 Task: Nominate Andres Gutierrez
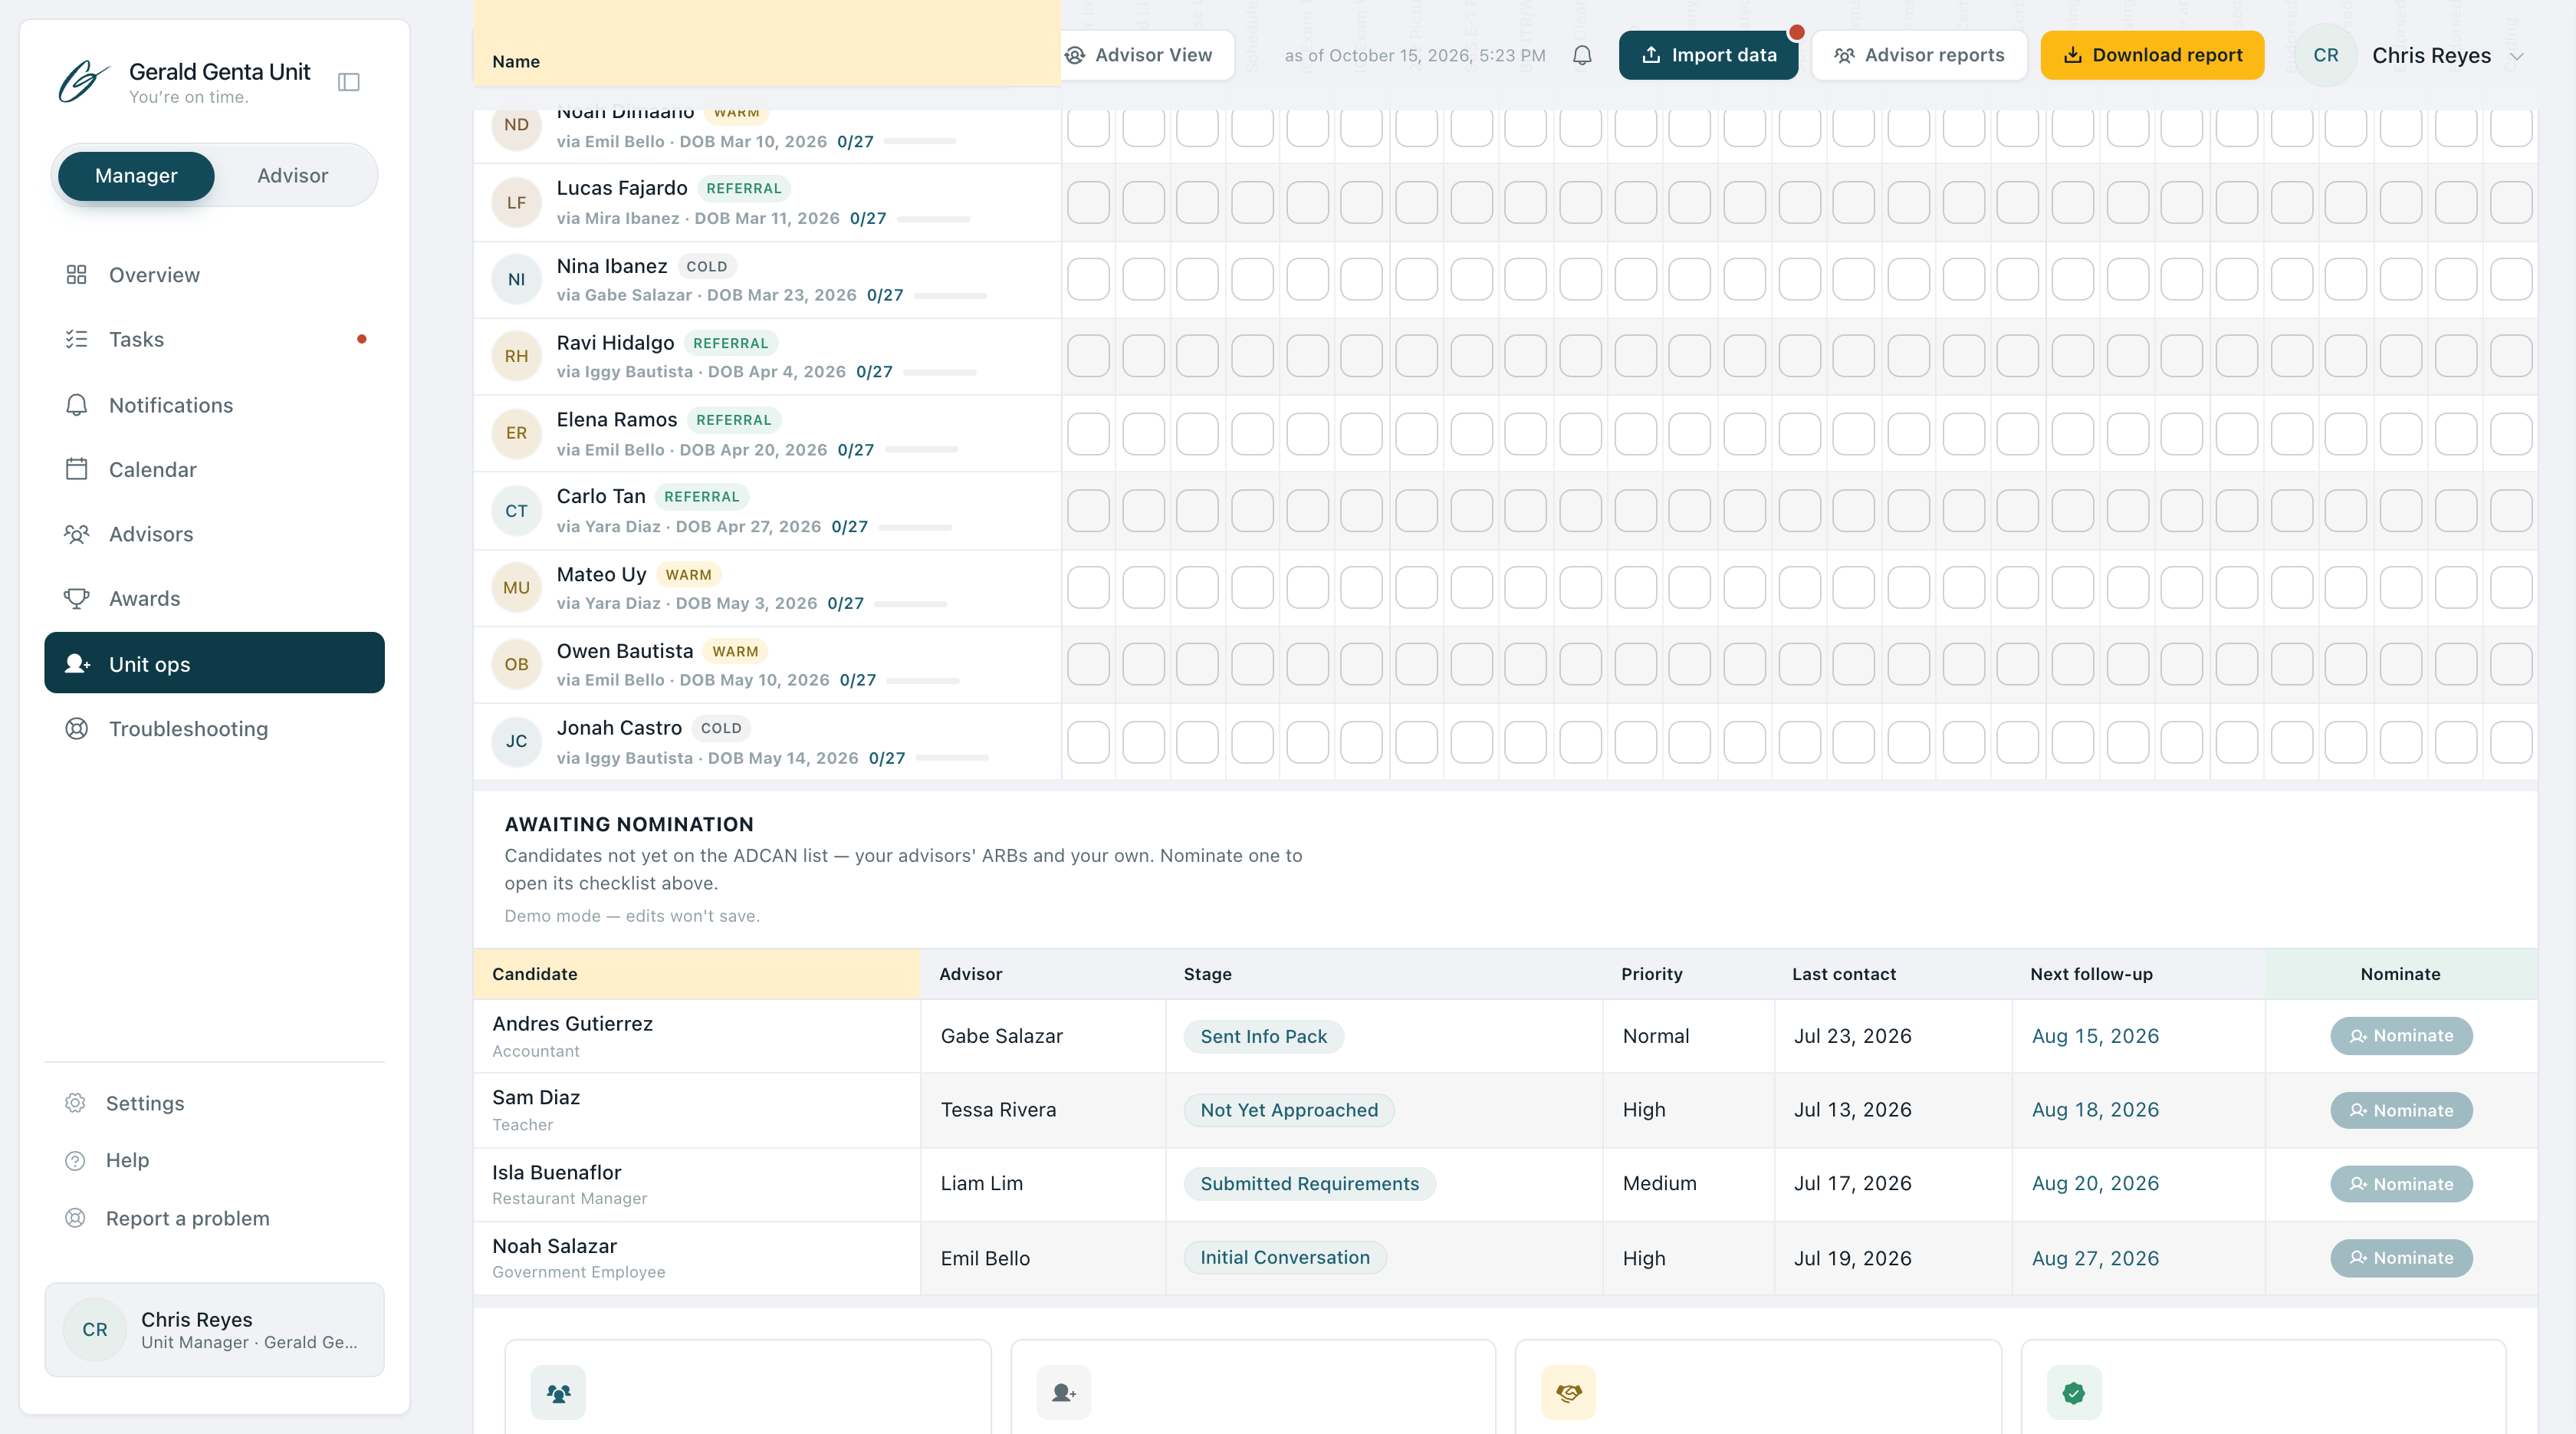2401,1036
